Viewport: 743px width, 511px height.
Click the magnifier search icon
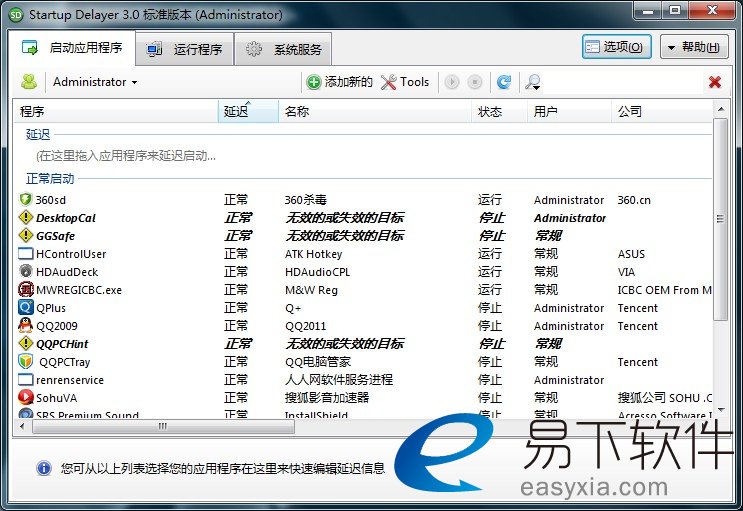click(x=533, y=82)
